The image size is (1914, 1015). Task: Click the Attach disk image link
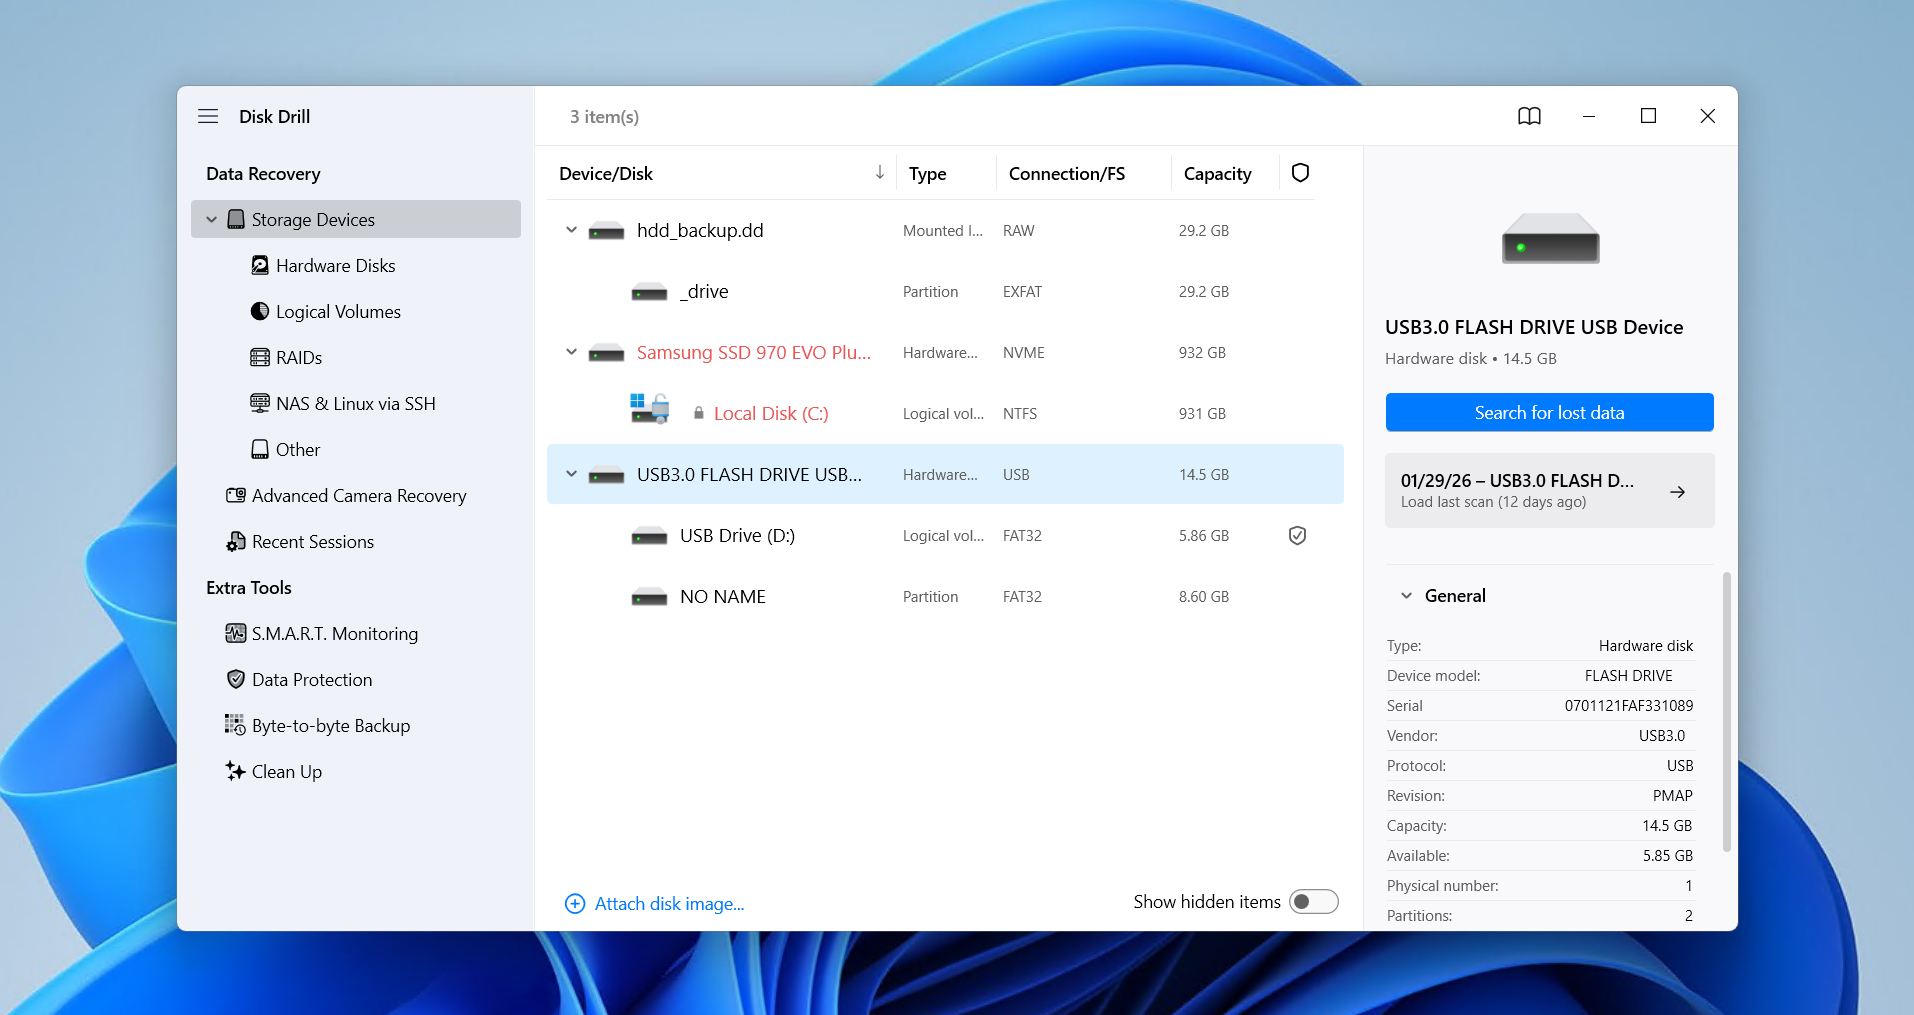click(668, 904)
